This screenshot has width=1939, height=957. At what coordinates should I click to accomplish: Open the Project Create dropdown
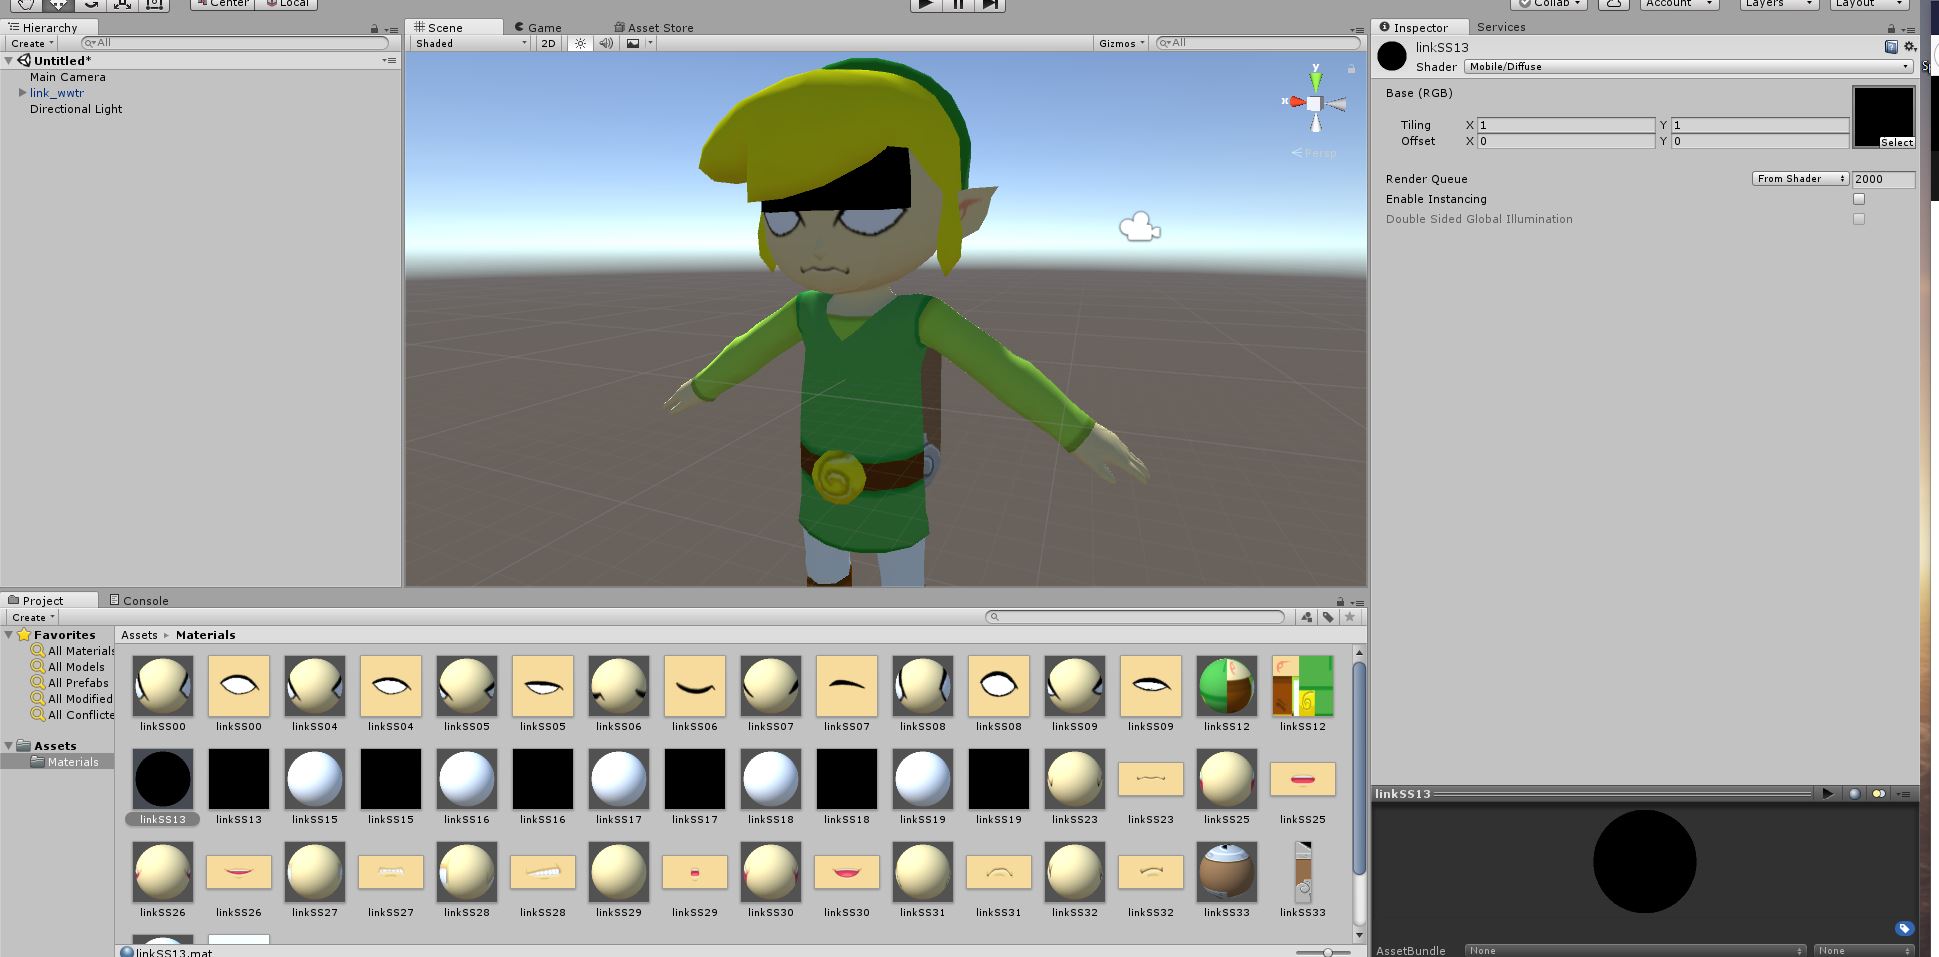coord(33,617)
